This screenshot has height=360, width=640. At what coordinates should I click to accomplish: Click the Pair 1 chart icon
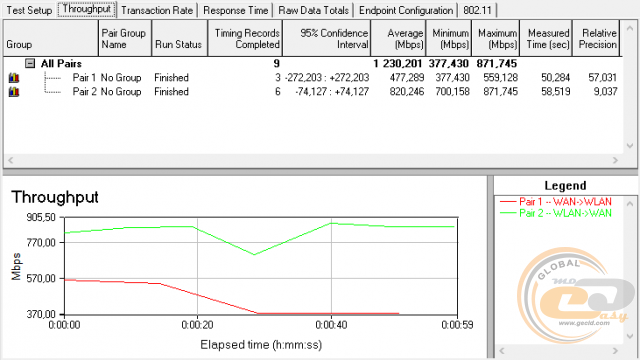point(14,78)
